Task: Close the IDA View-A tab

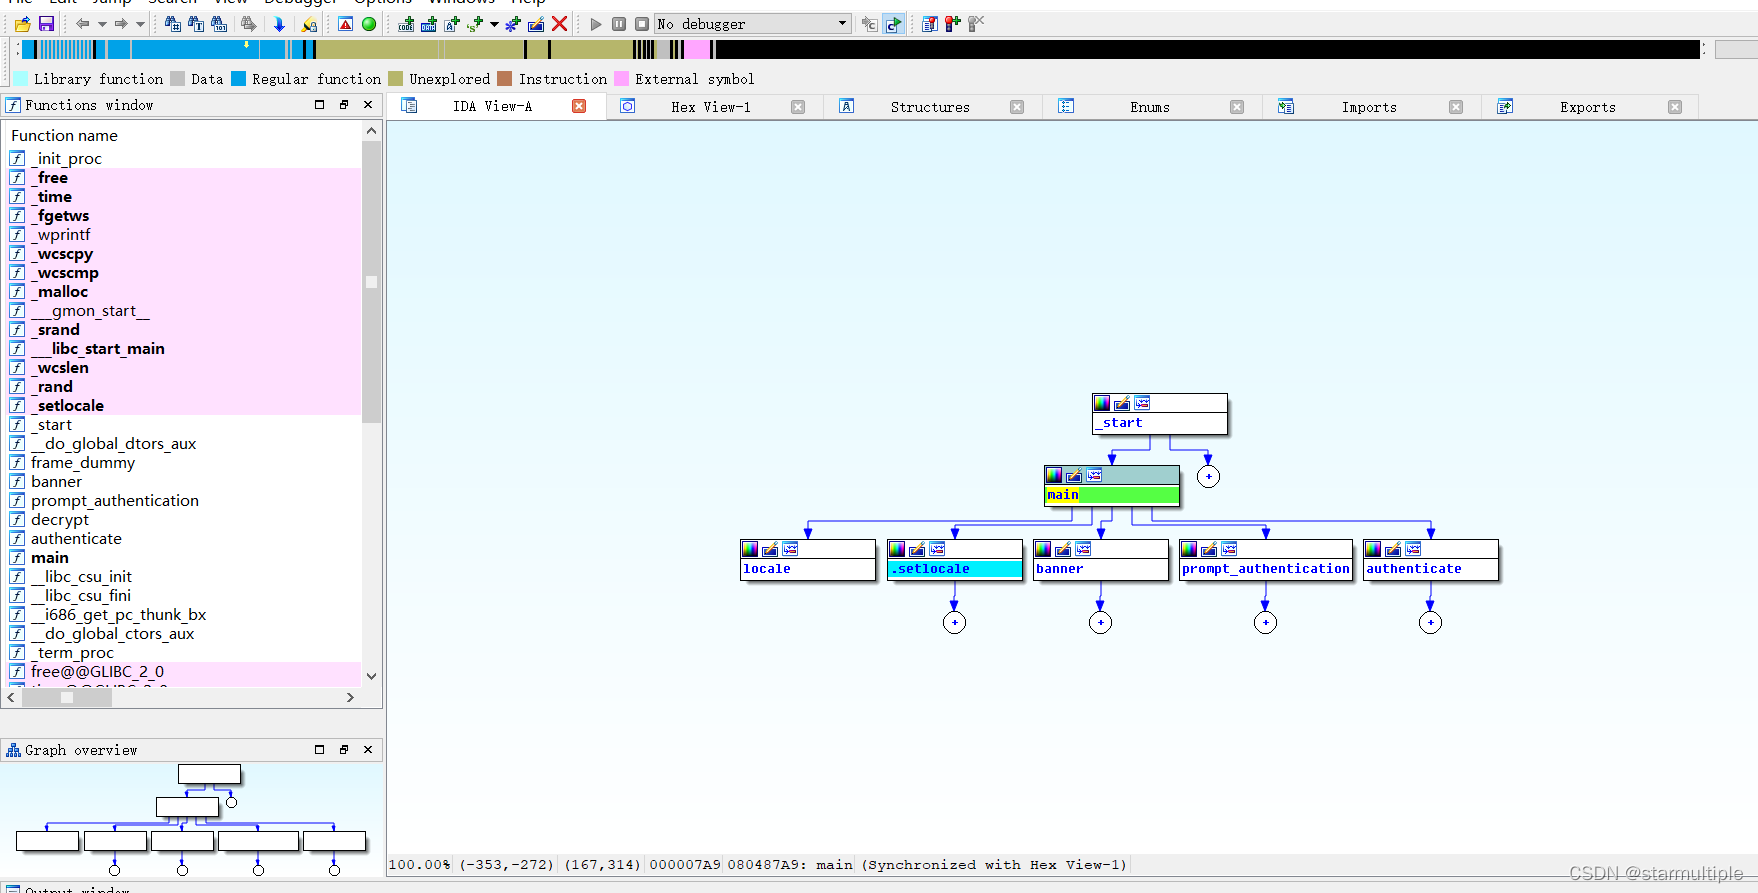Action: (579, 106)
